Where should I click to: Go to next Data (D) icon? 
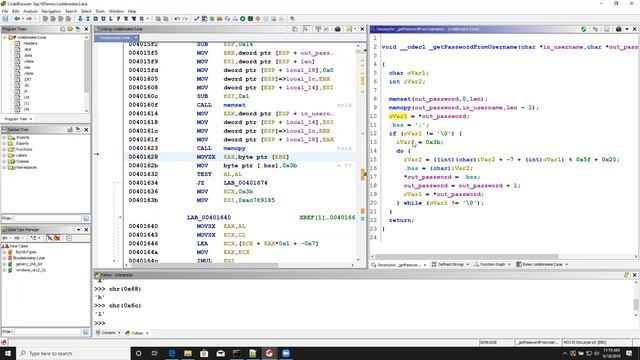(x=96, y=19)
